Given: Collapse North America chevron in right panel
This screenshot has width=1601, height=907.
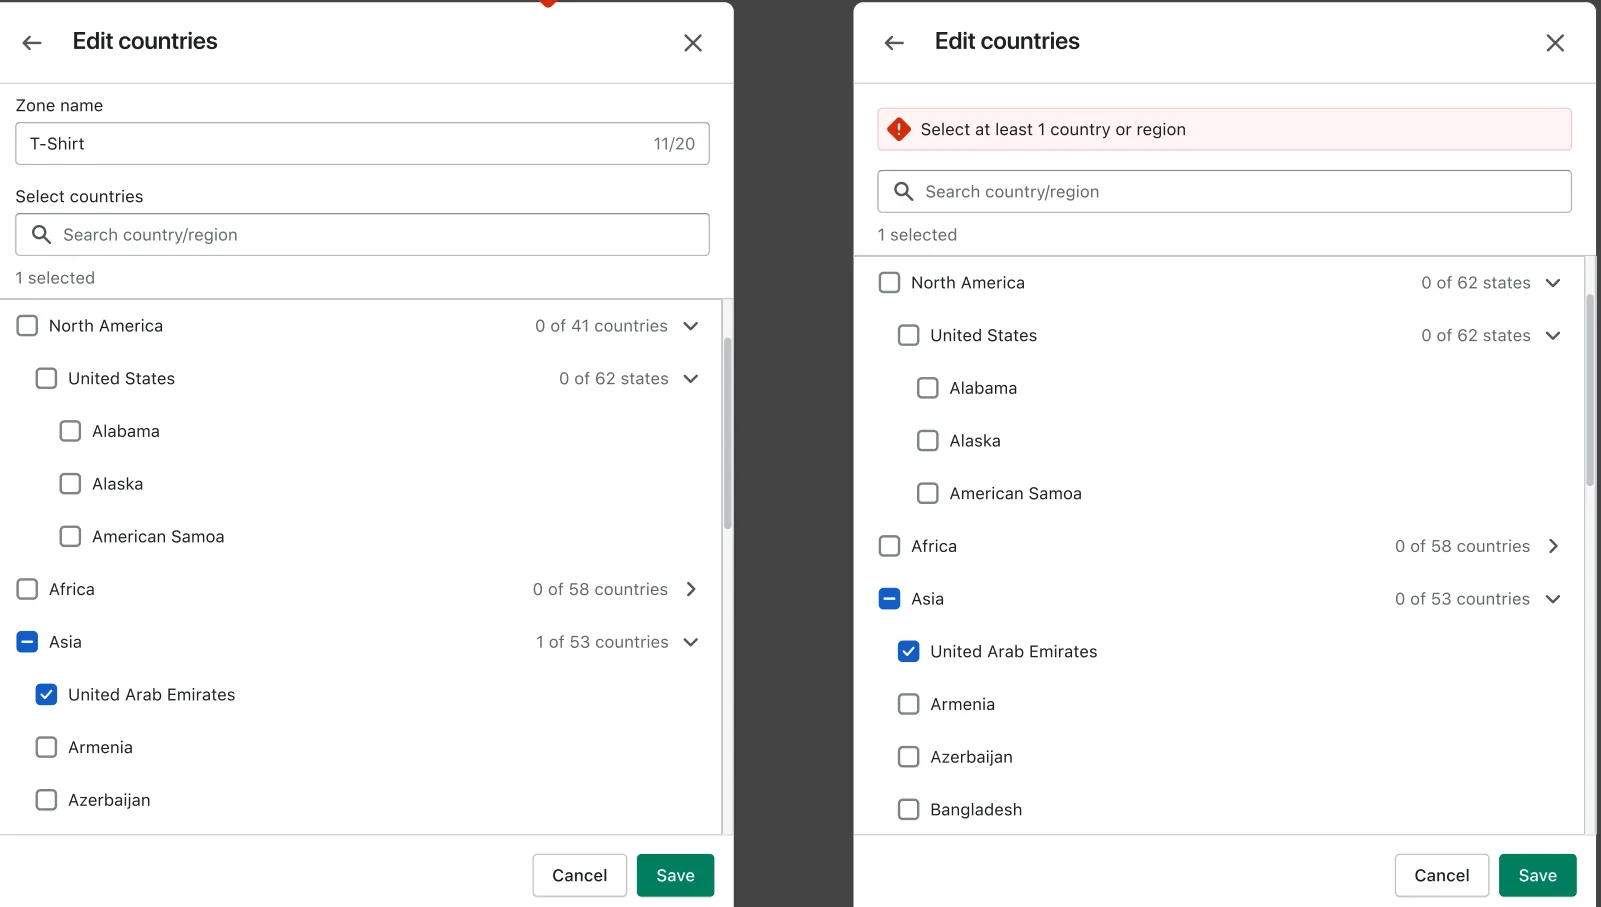Looking at the screenshot, I should pos(1553,283).
